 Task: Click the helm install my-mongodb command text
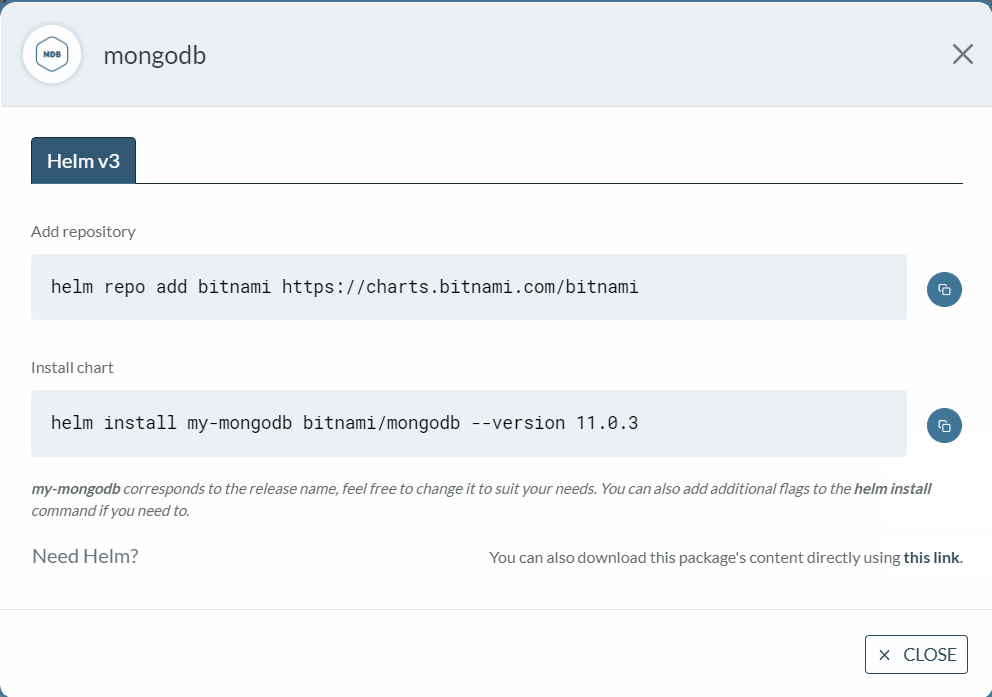pyautogui.click(x=345, y=423)
